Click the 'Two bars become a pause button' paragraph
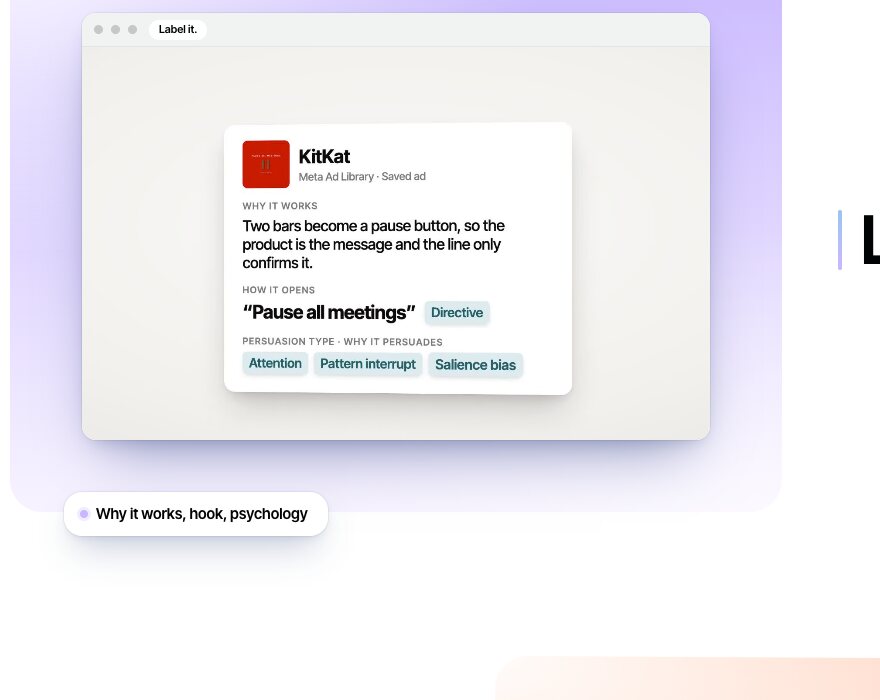The height and width of the screenshot is (700, 880). [x=374, y=244]
